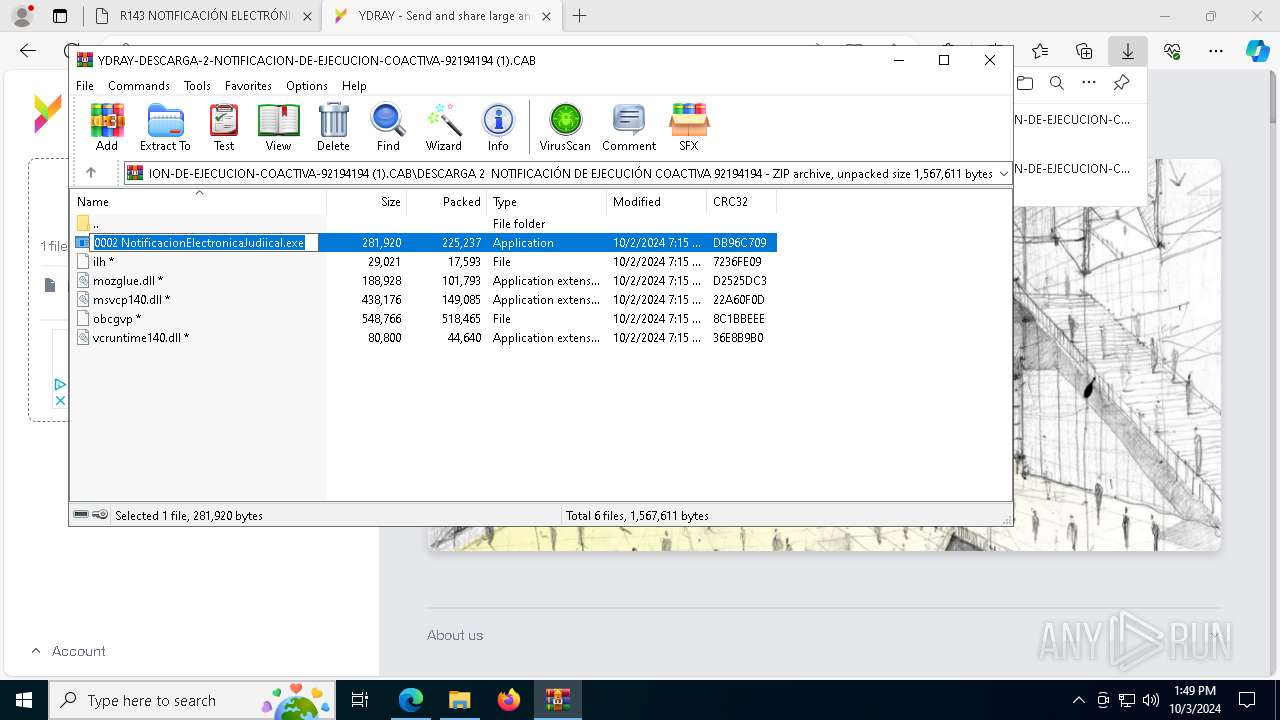
Task: Open Task View on taskbar
Action: tap(360, 700)
